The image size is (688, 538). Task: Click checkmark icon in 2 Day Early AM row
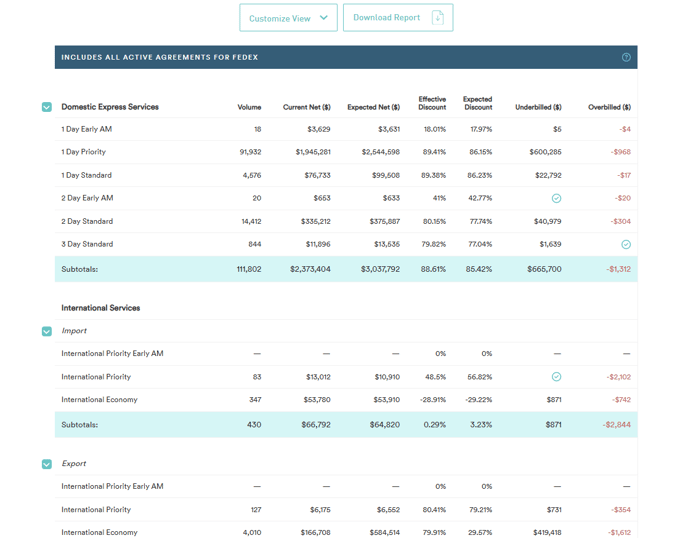(557, 198)
